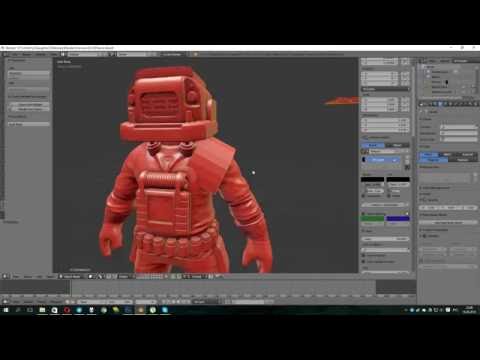This screenshot has height=360, width=480.
Task: Click the green color swatch in viewport side panel
Action: click(x=372, y=219)
